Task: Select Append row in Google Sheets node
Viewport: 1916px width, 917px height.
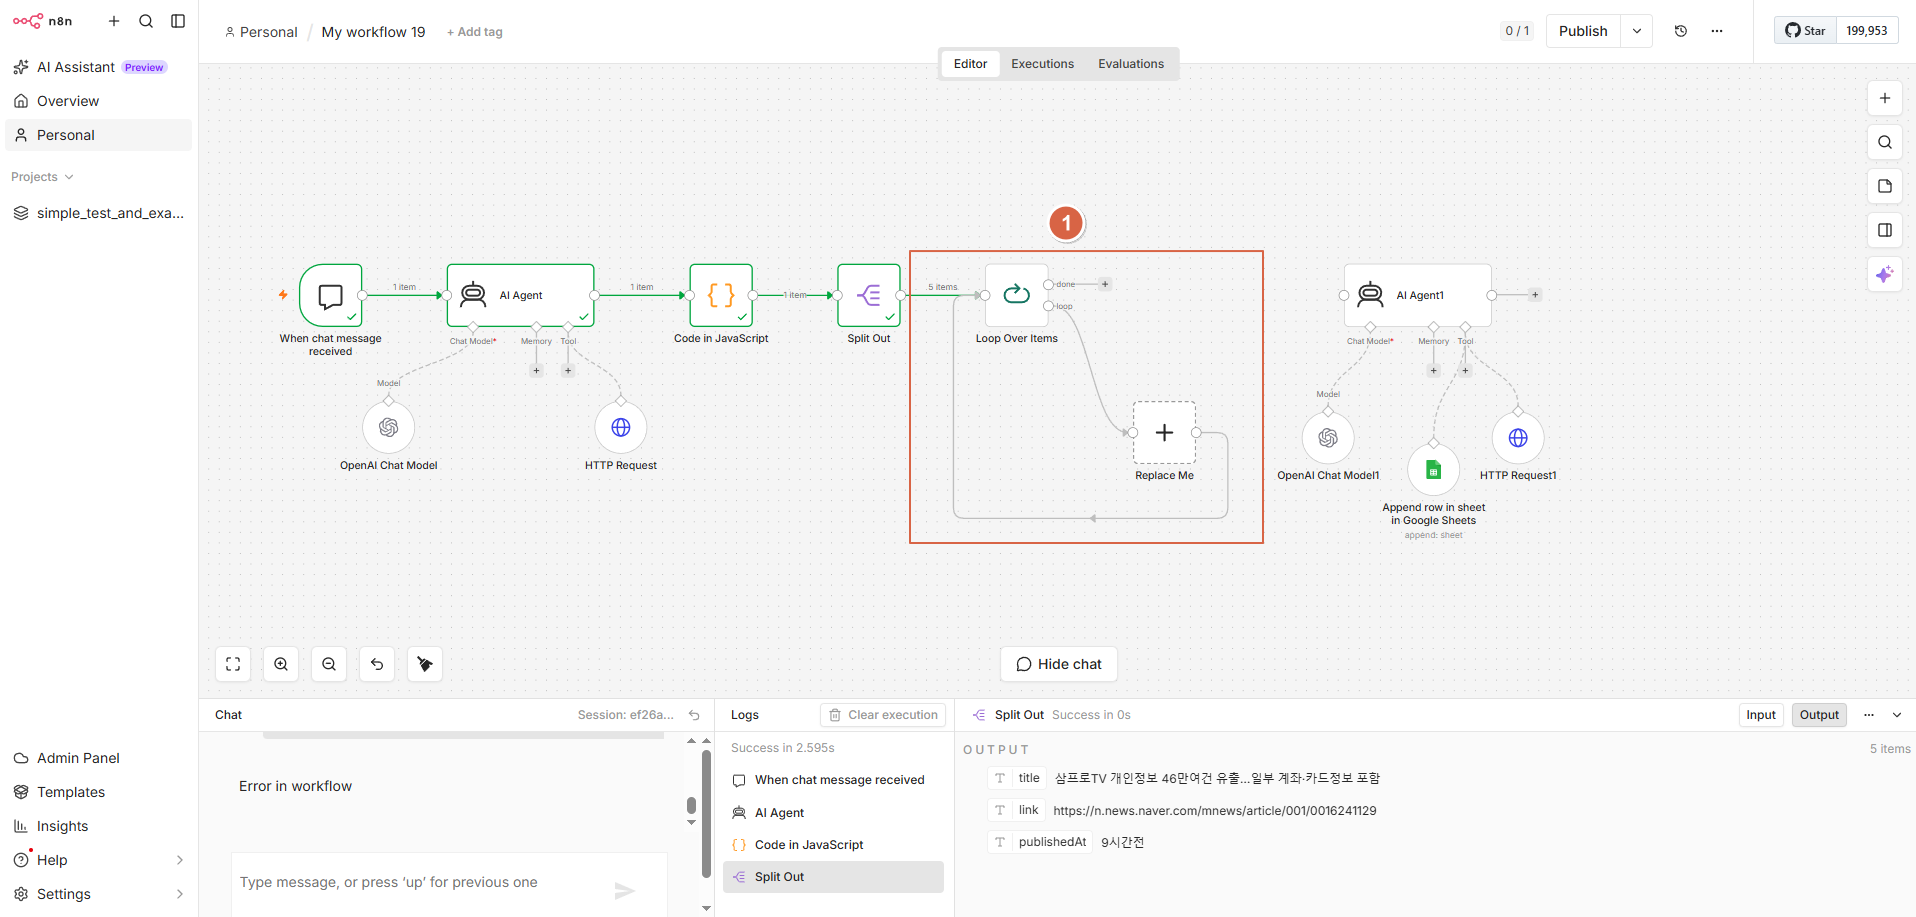Action: click(1433, 470)
